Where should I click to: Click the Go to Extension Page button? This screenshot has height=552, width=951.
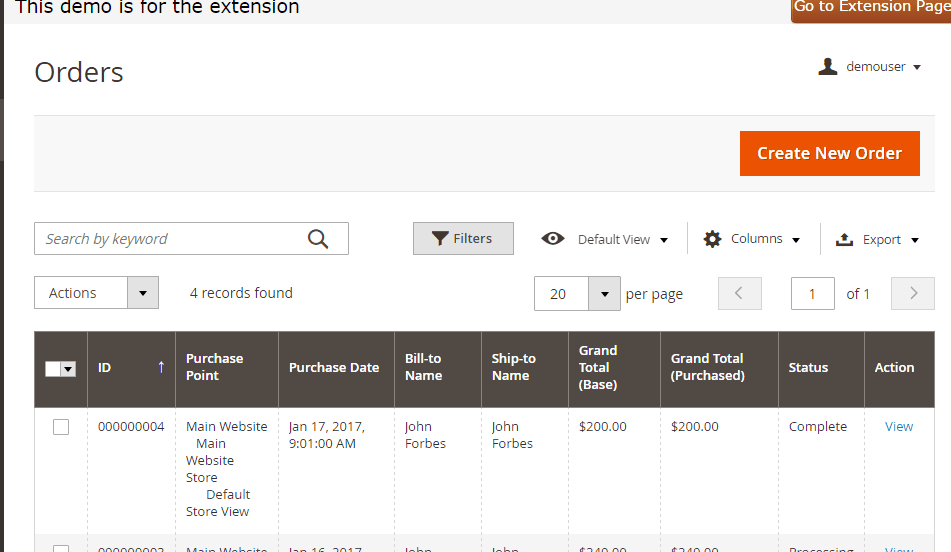pos(870,8)
